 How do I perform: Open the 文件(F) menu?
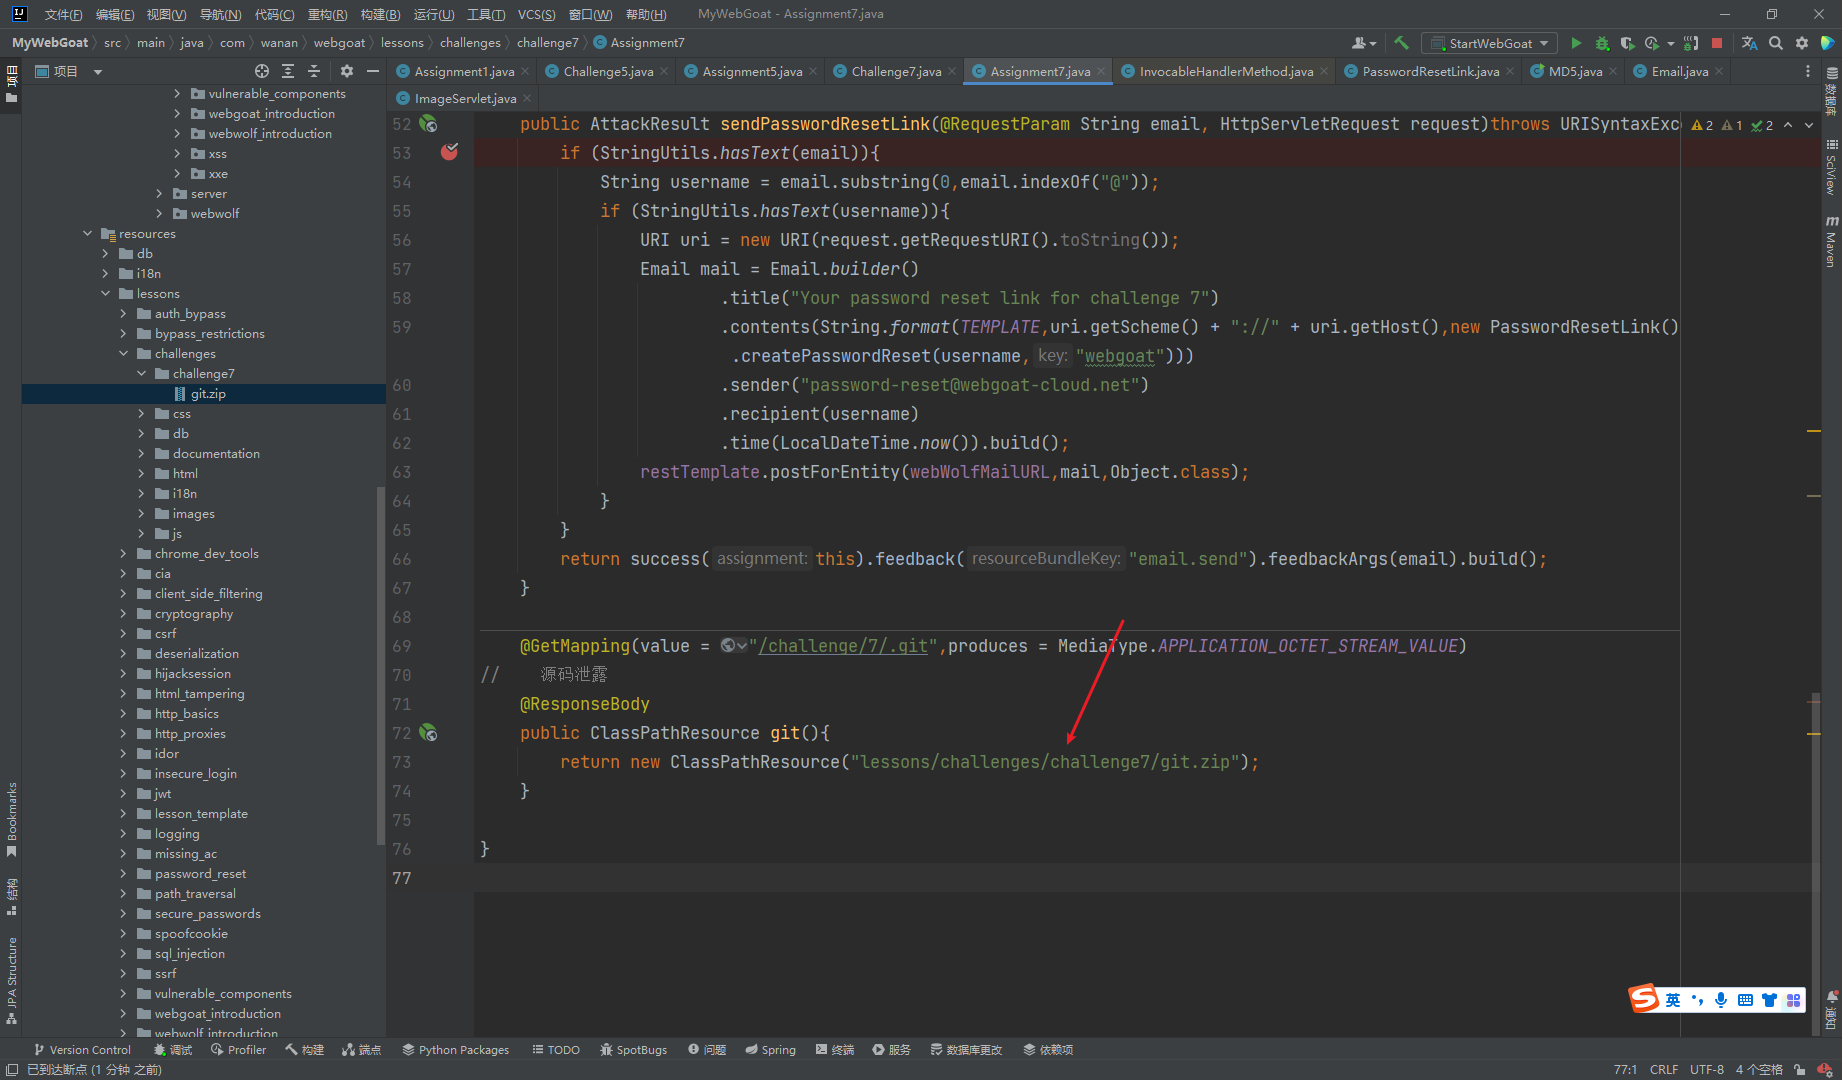tap(63, 14)
